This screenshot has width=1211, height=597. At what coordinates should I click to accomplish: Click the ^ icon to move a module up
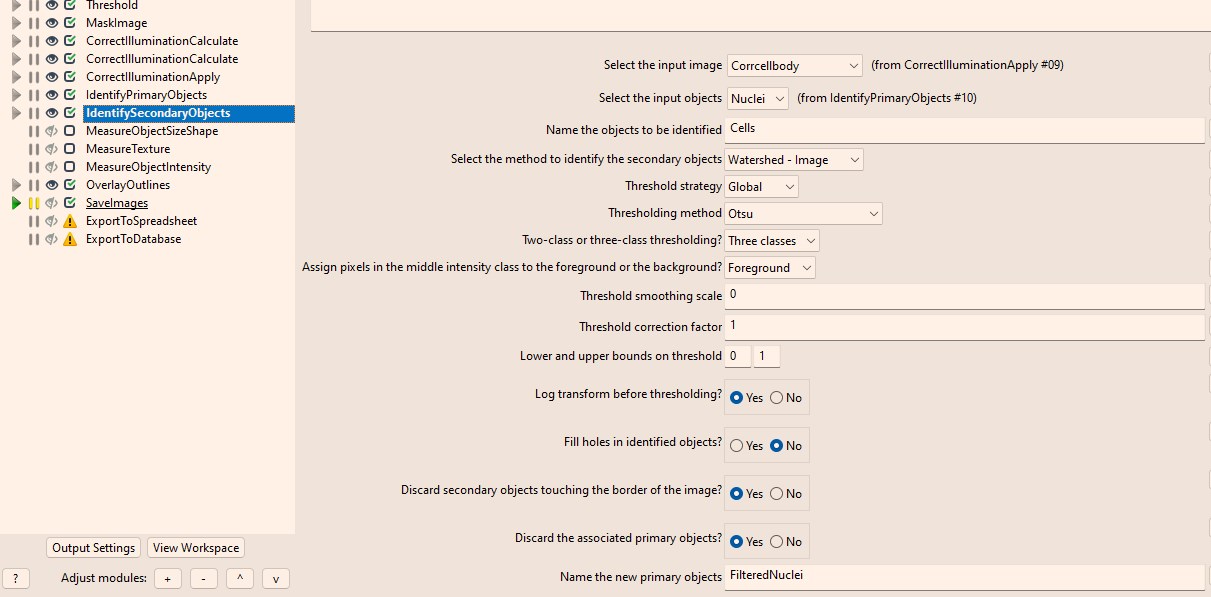(239, 578)
